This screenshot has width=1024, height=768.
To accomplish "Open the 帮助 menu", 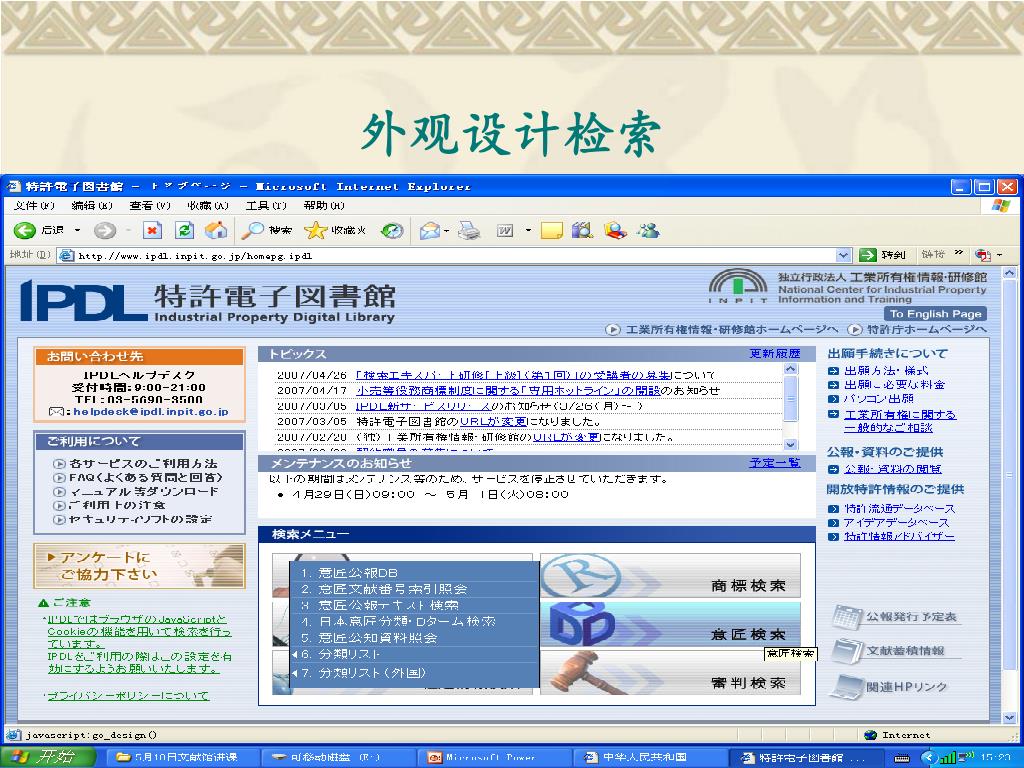I will [x=324, y=206].
